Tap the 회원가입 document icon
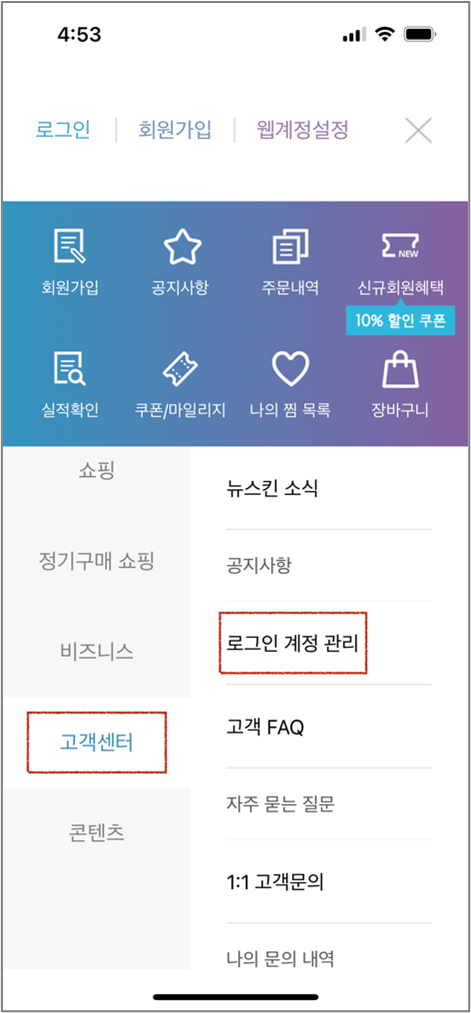This screenshot has width=471, height=1013. [70, 247]
